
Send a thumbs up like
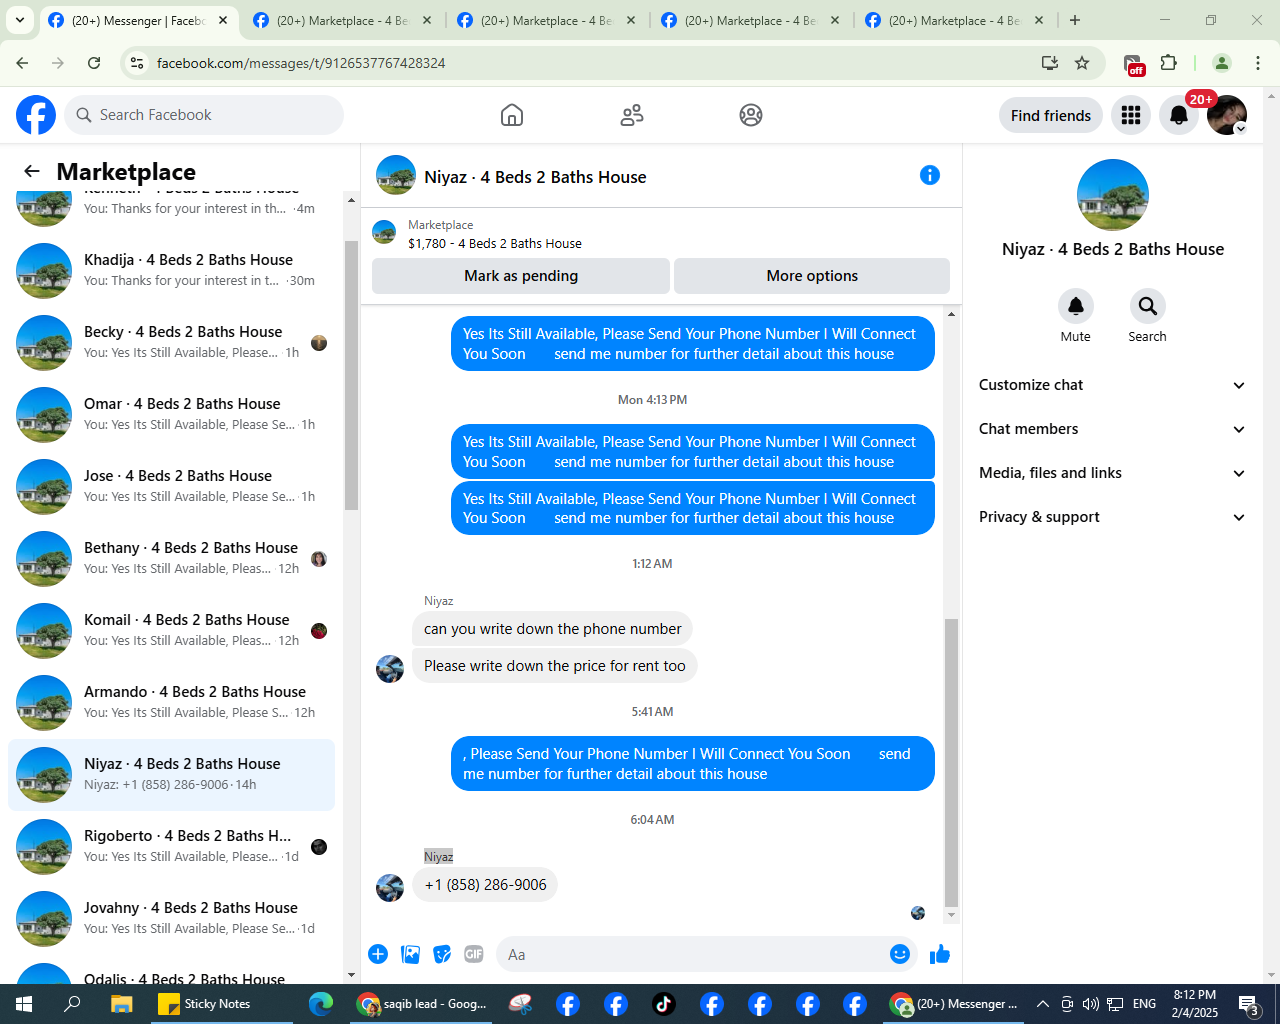(x=940, y=954)
